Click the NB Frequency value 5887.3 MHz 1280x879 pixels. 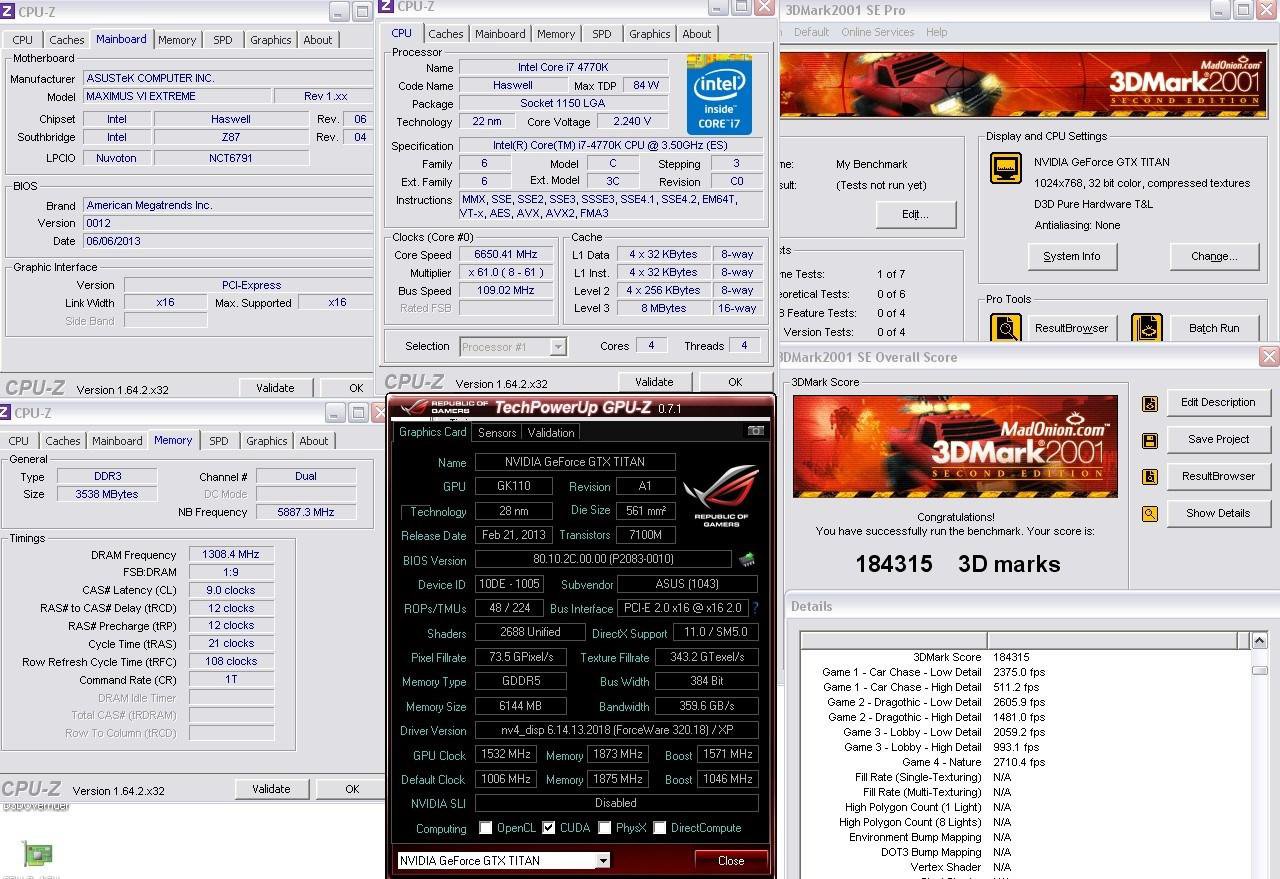pyautogui.click(x=306, y=512)
